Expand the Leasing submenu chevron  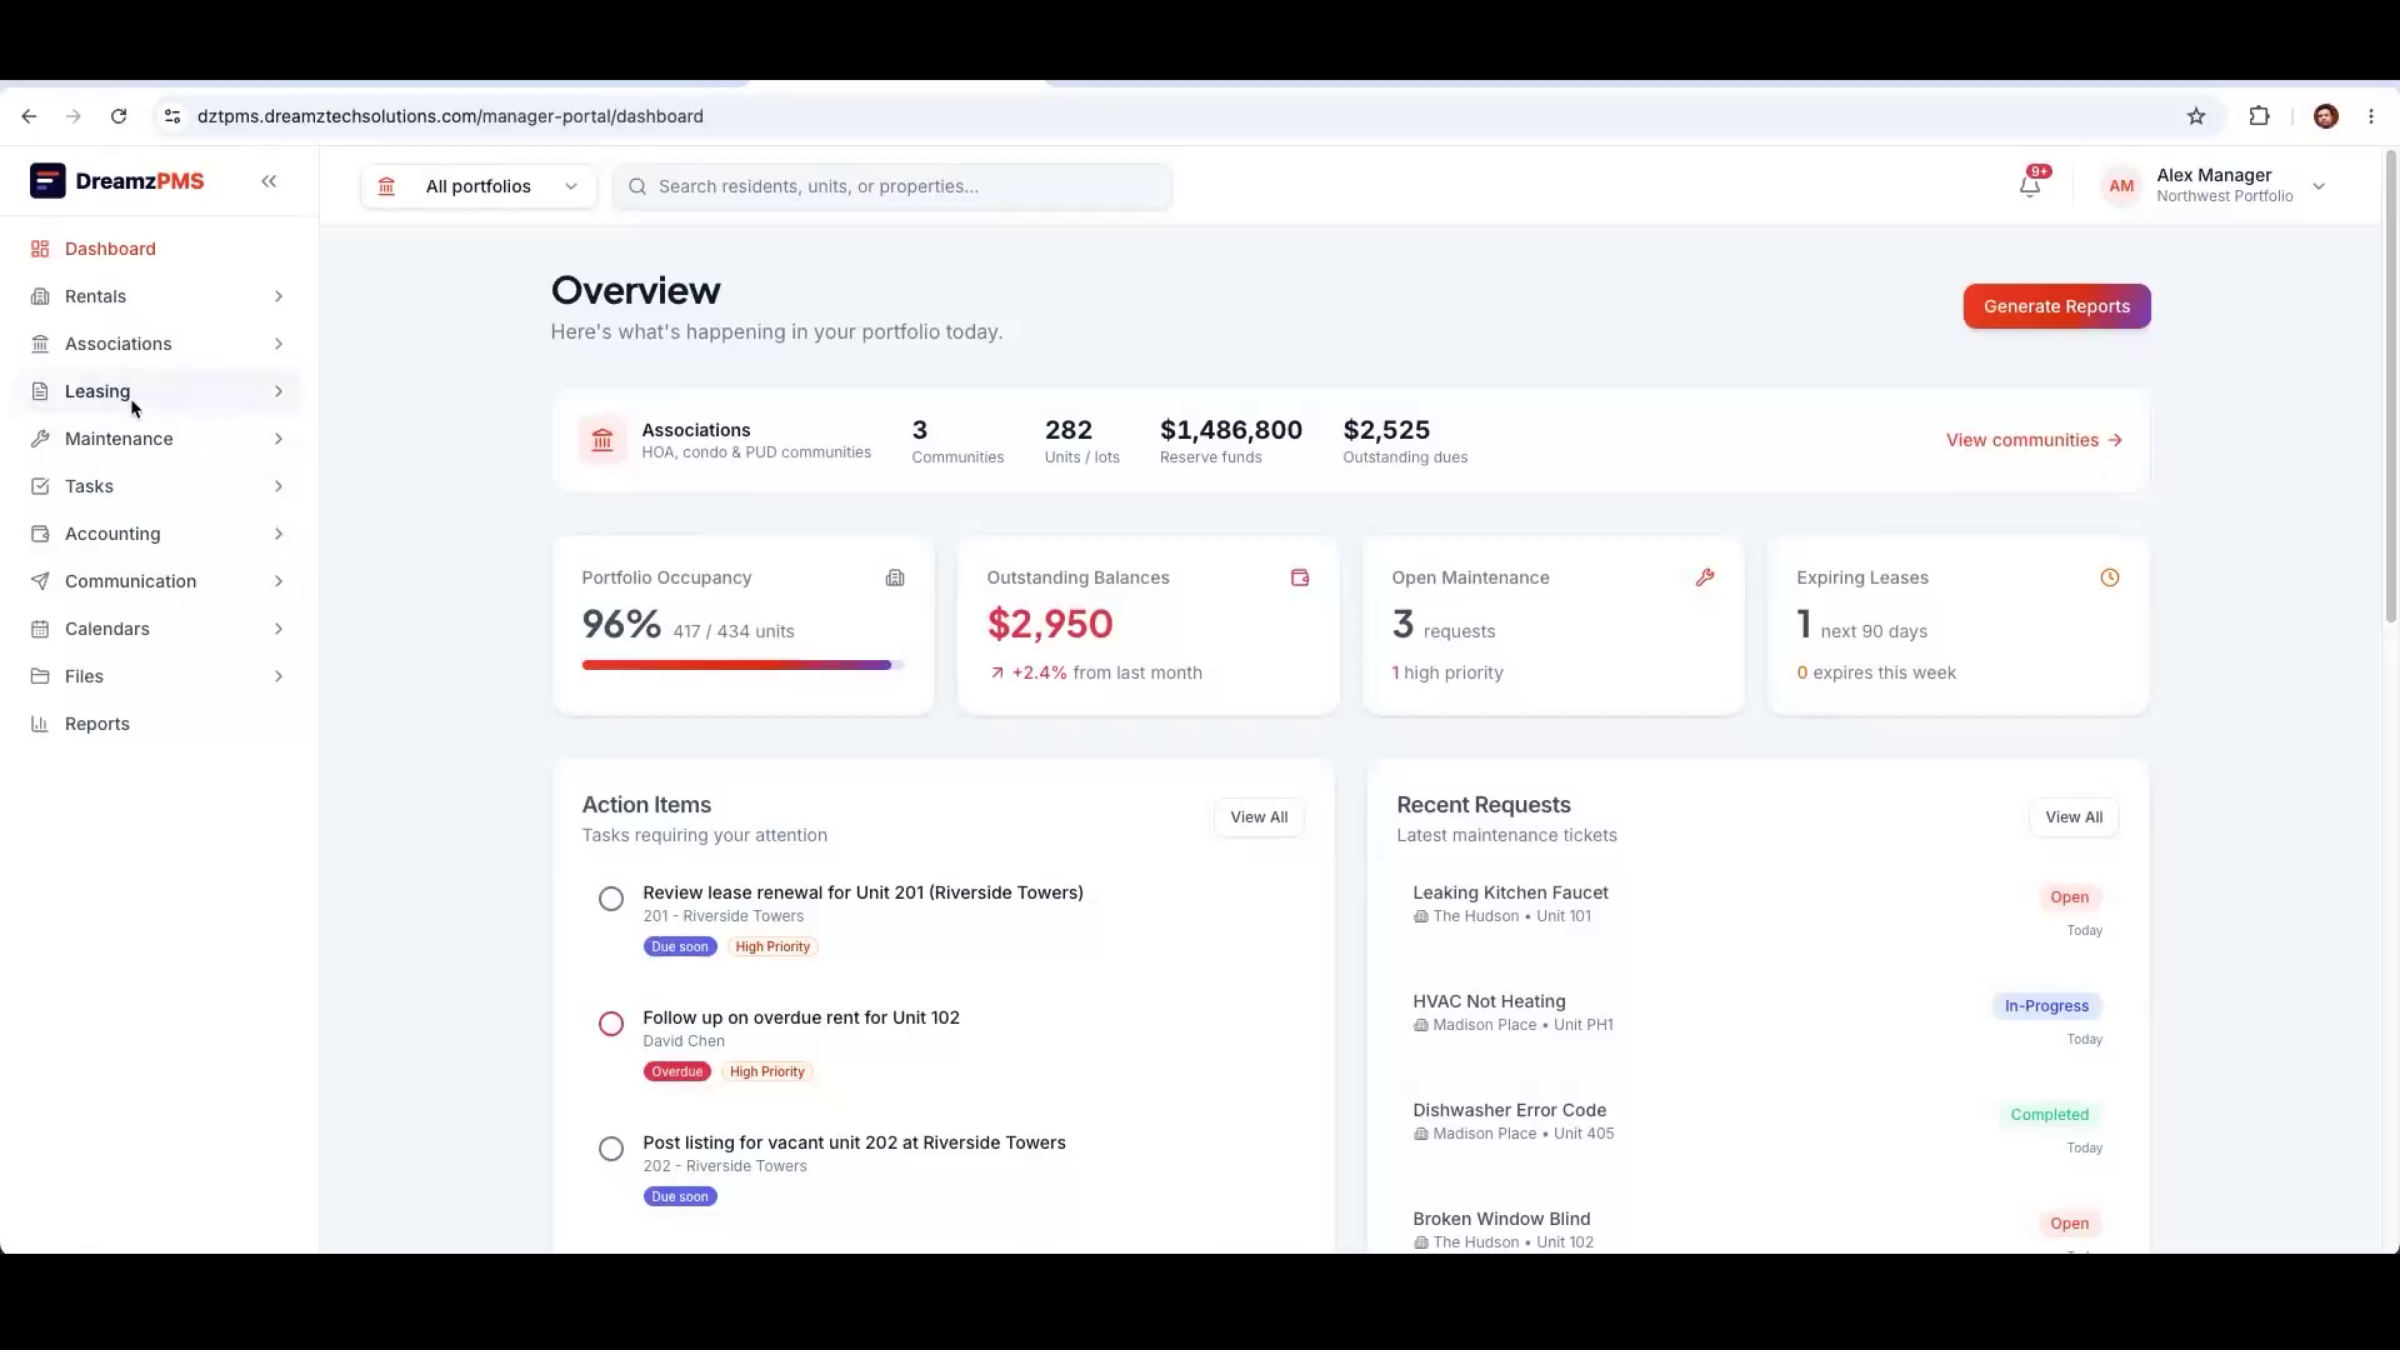(x=278, y=391)
